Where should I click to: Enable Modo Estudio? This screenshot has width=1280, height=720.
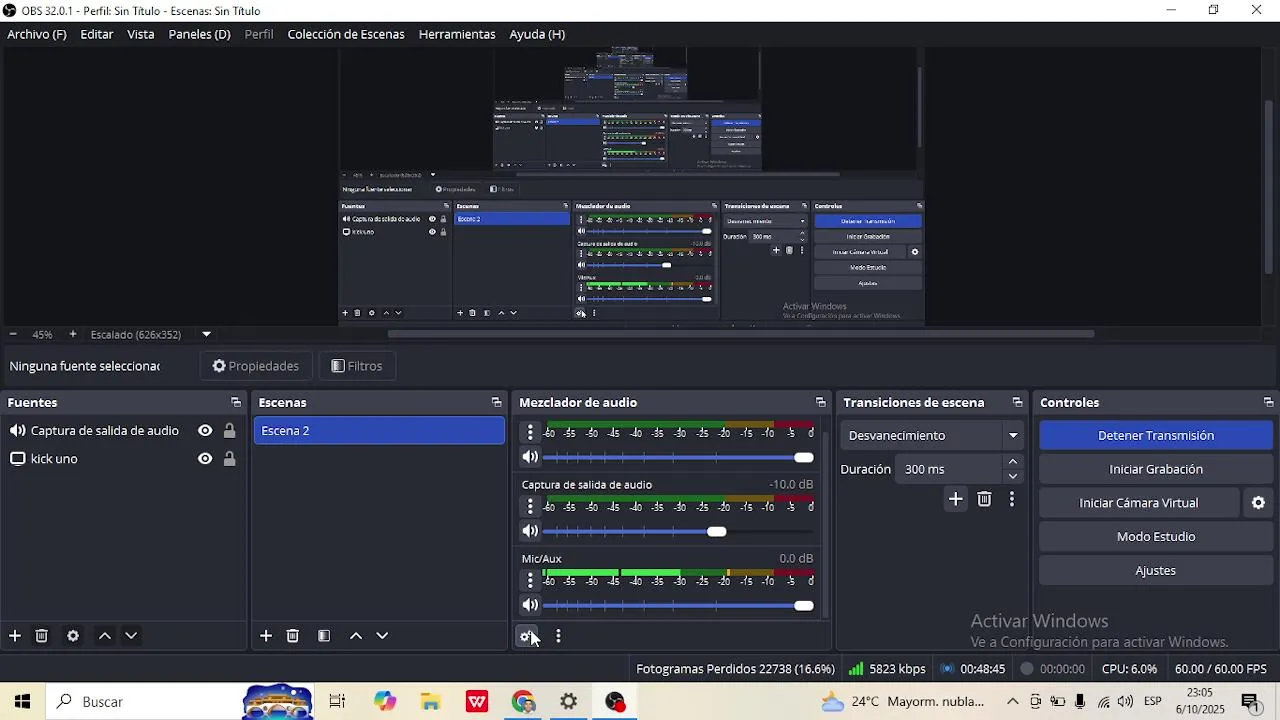click(1156, 537)
